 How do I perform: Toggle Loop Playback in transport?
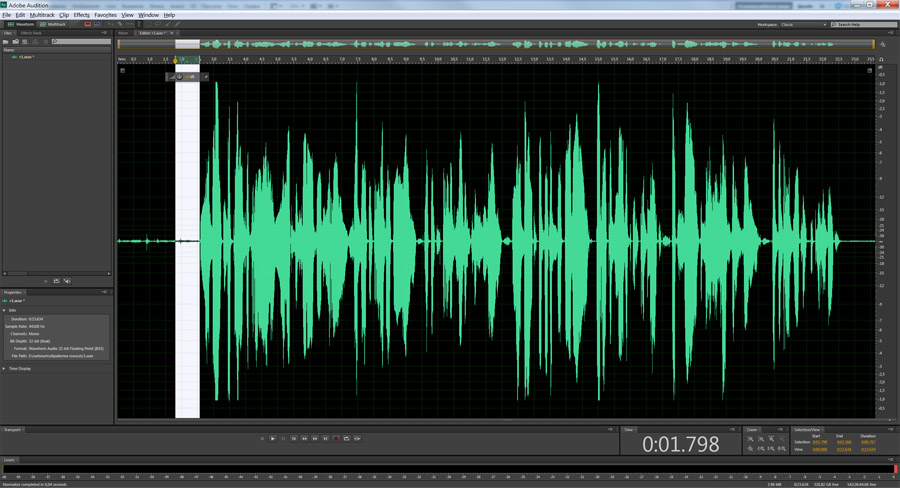346,439
